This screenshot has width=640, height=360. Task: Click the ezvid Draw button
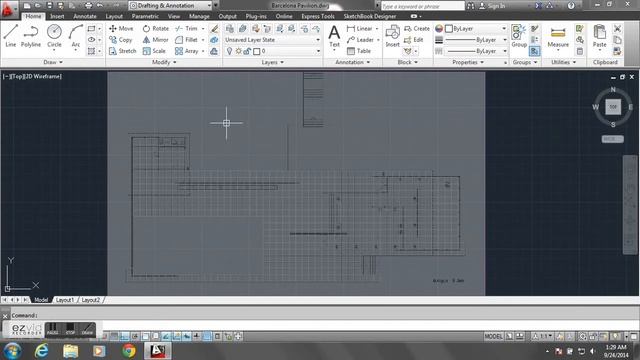coord(87,329)
